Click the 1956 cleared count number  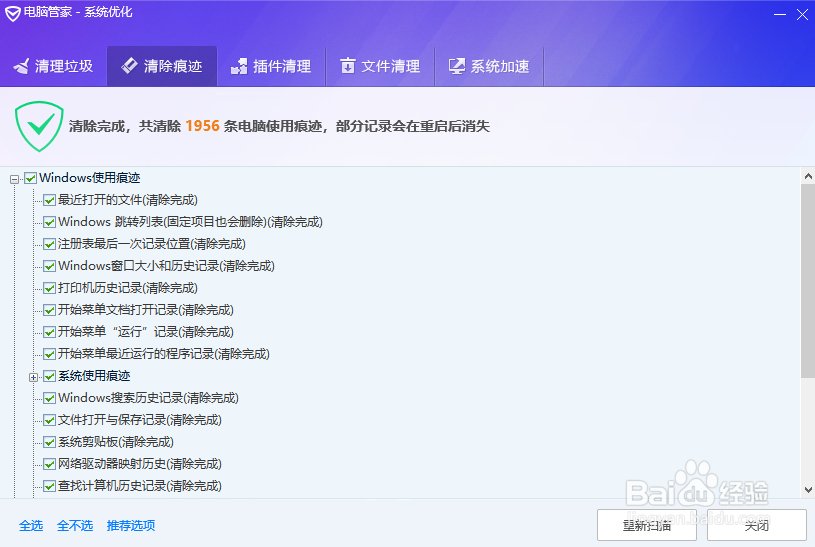pos(202,126)
